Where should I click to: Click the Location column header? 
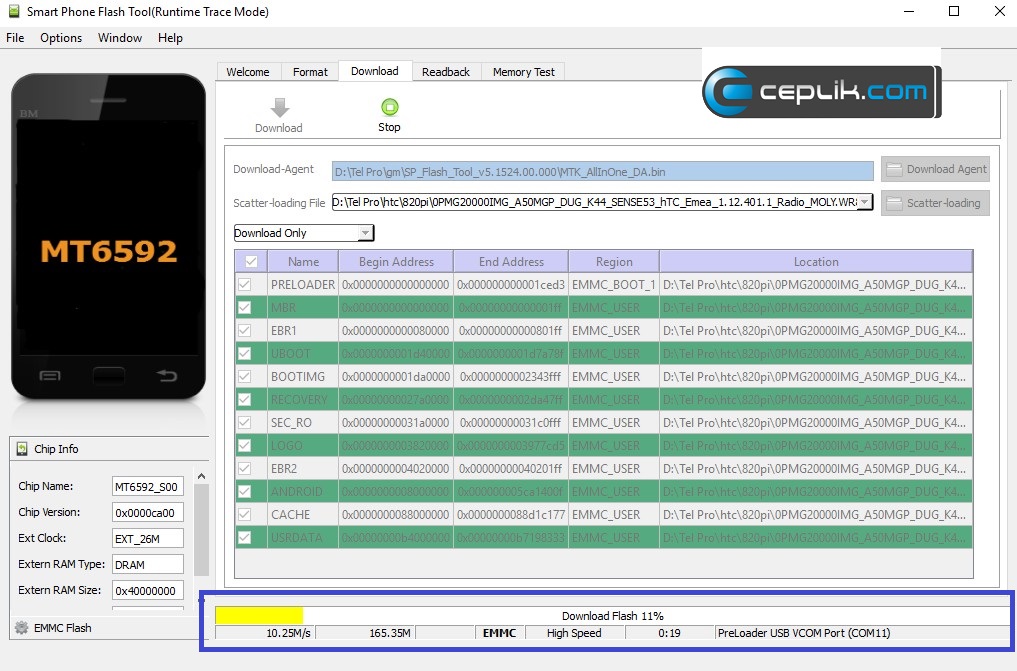(x=816, y=262)
